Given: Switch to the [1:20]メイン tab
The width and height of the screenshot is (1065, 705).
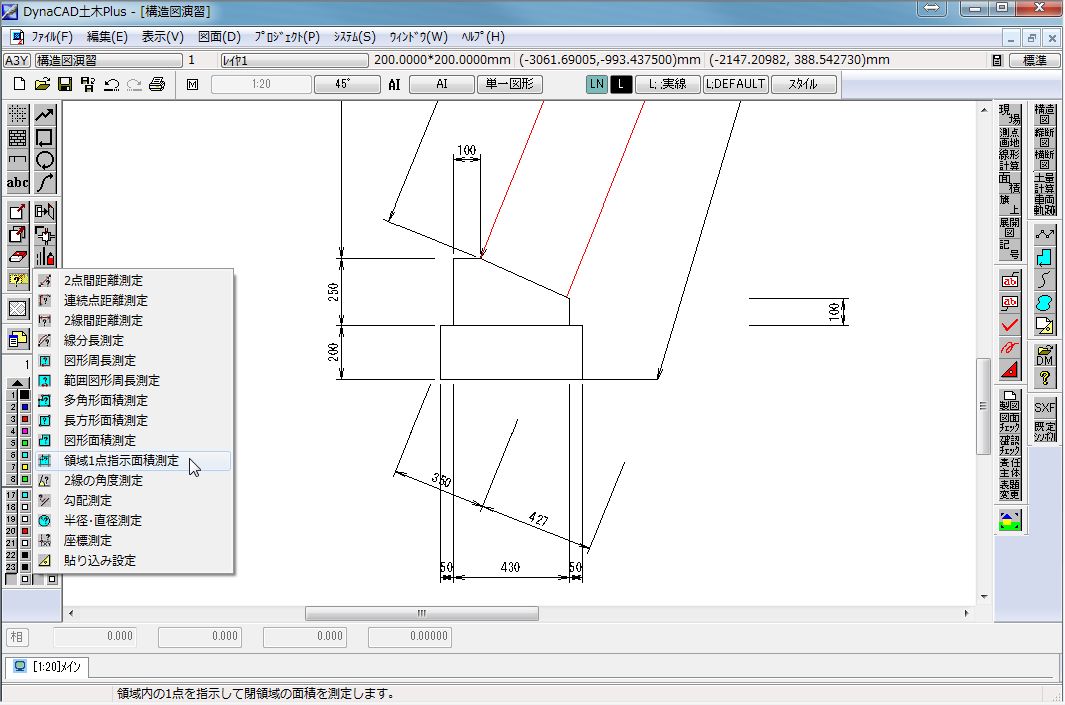Looking at the screenshot, I should tap(48, 667).
